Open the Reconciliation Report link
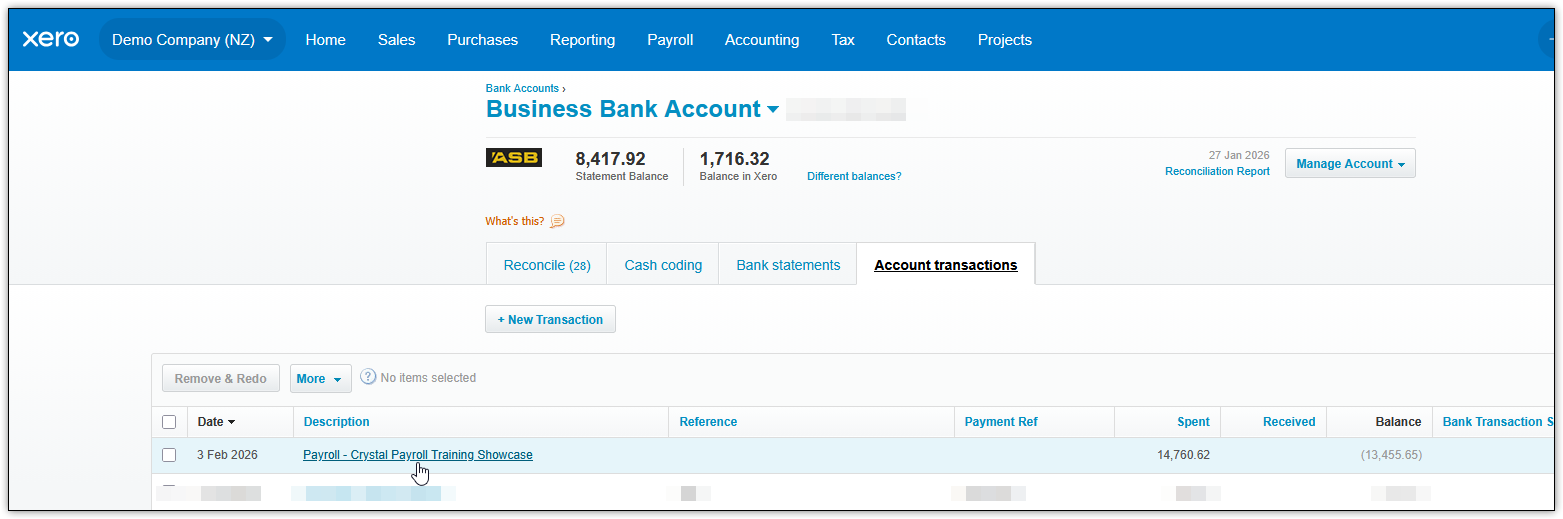1563x519 pixels. [1217, 172]
